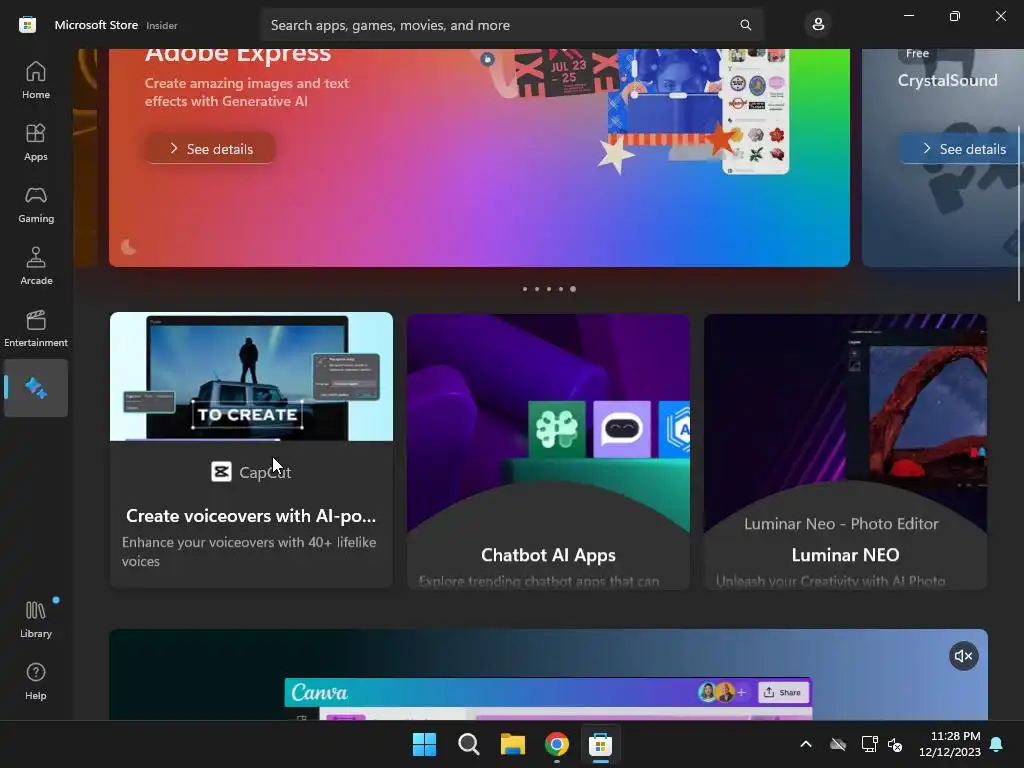Viewport: 1024px width, 768px height.
Task: Open the user profile account button
Action: coord(818,25)
